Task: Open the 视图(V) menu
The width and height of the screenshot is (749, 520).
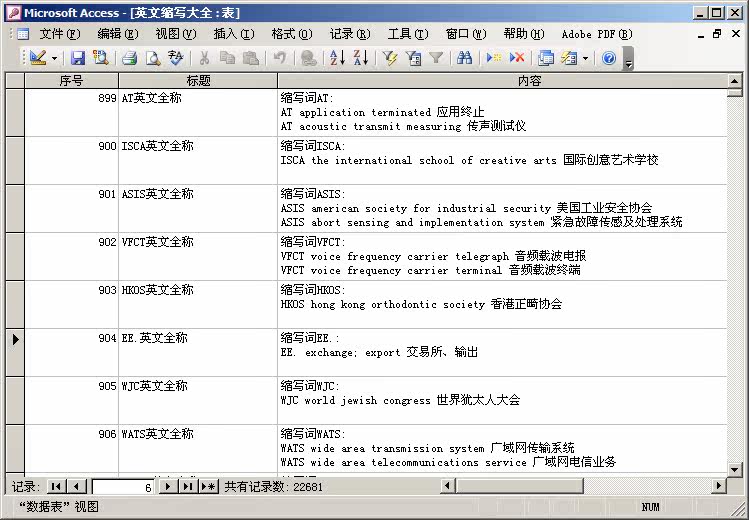Action: [176, 34]
